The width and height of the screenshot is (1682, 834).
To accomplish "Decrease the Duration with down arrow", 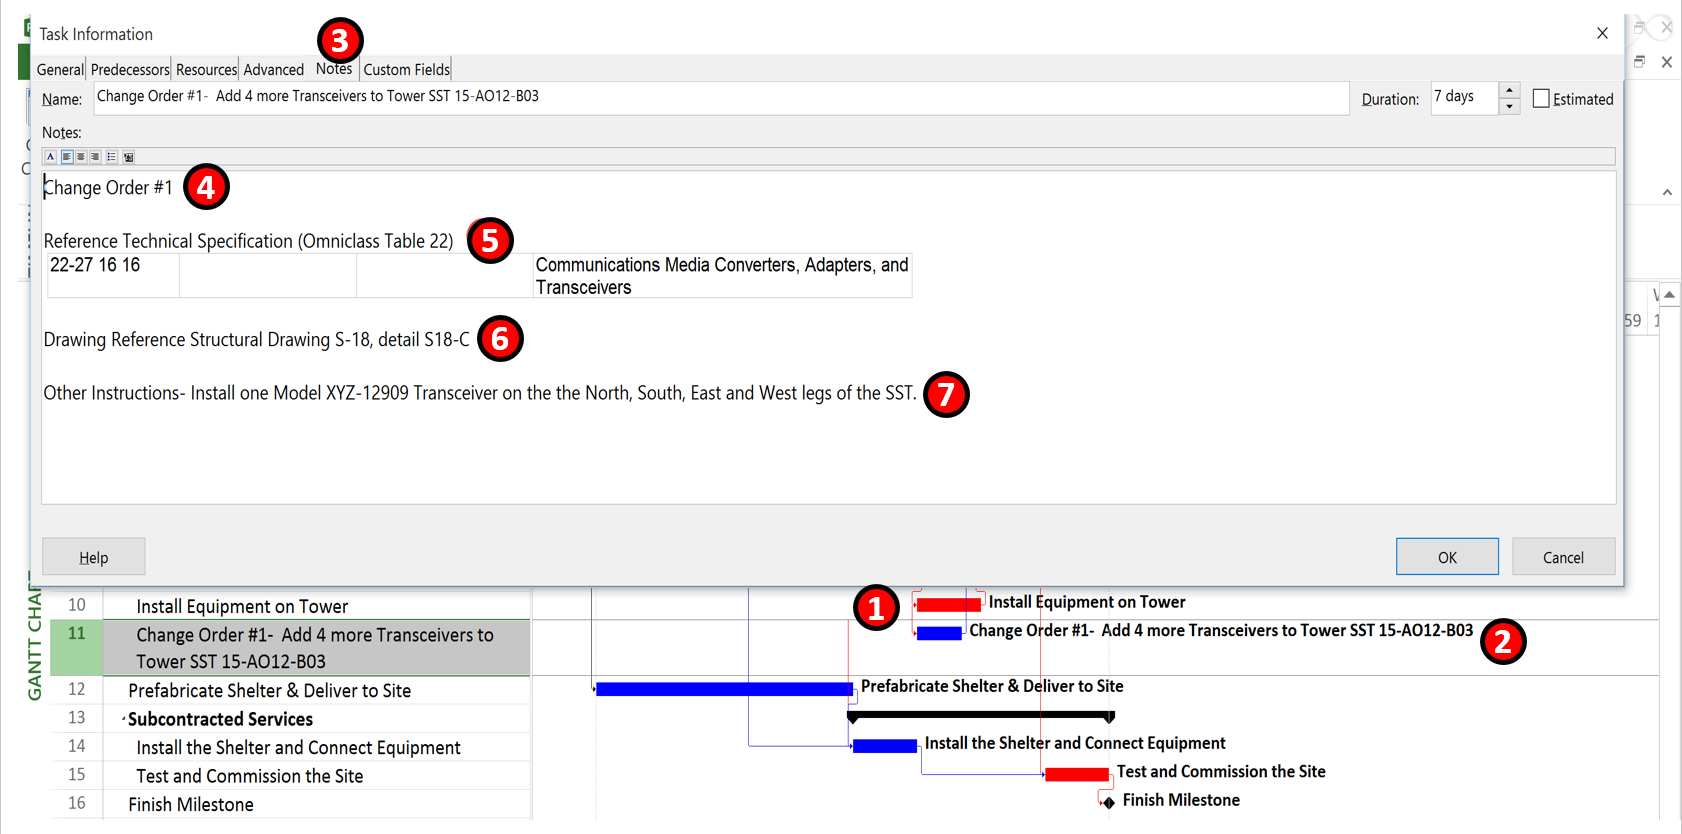I will point(1509,106).
